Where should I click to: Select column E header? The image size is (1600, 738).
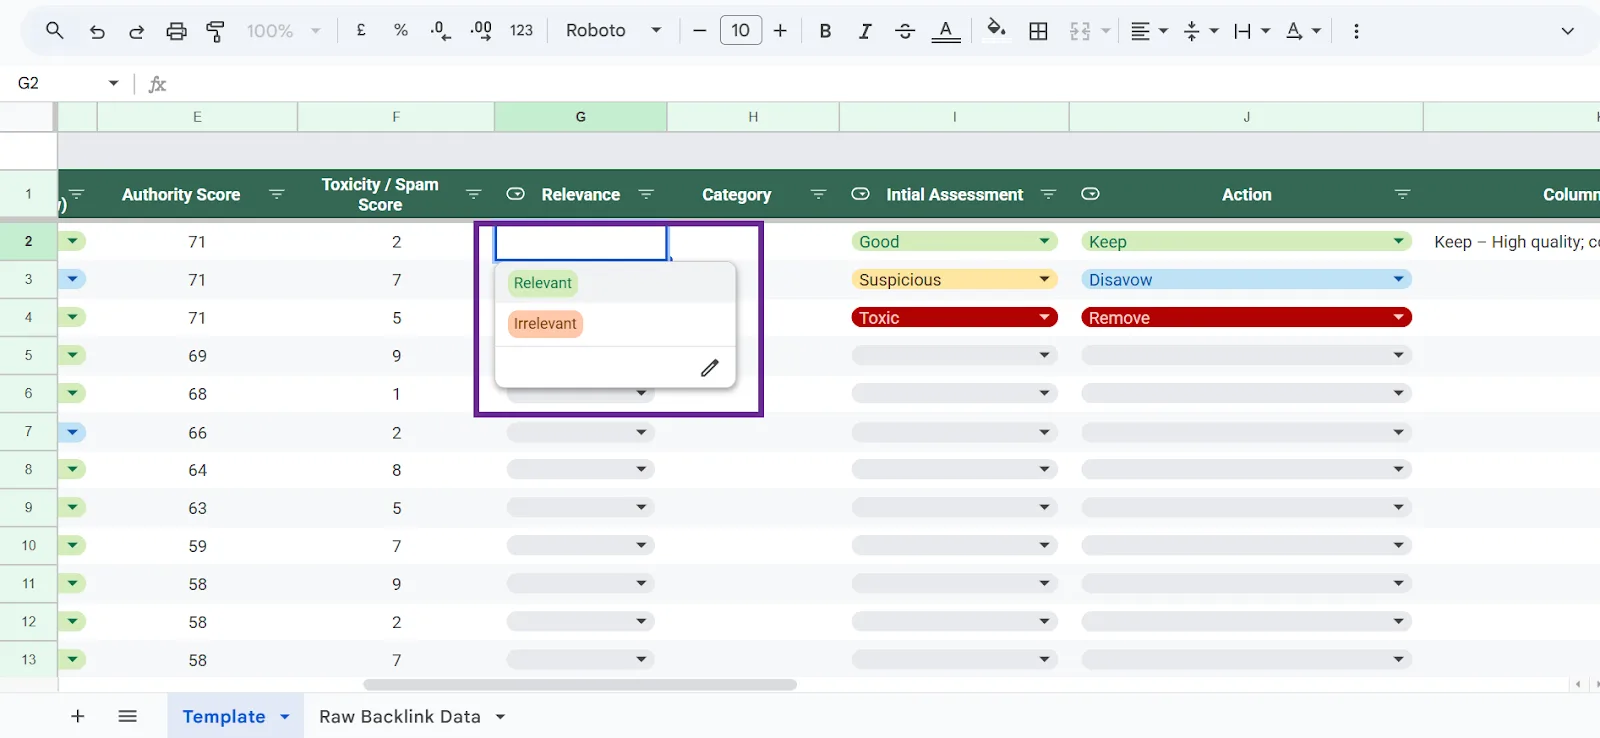197,117
